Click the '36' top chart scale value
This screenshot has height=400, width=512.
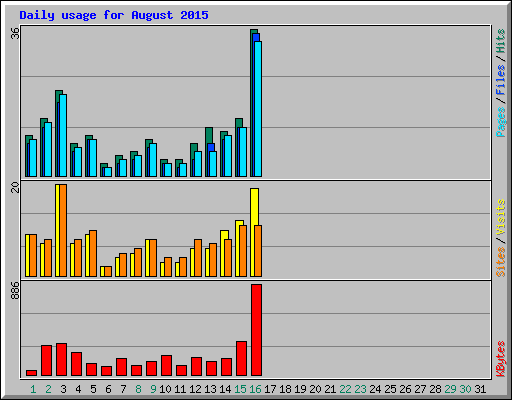click(15, 34)
